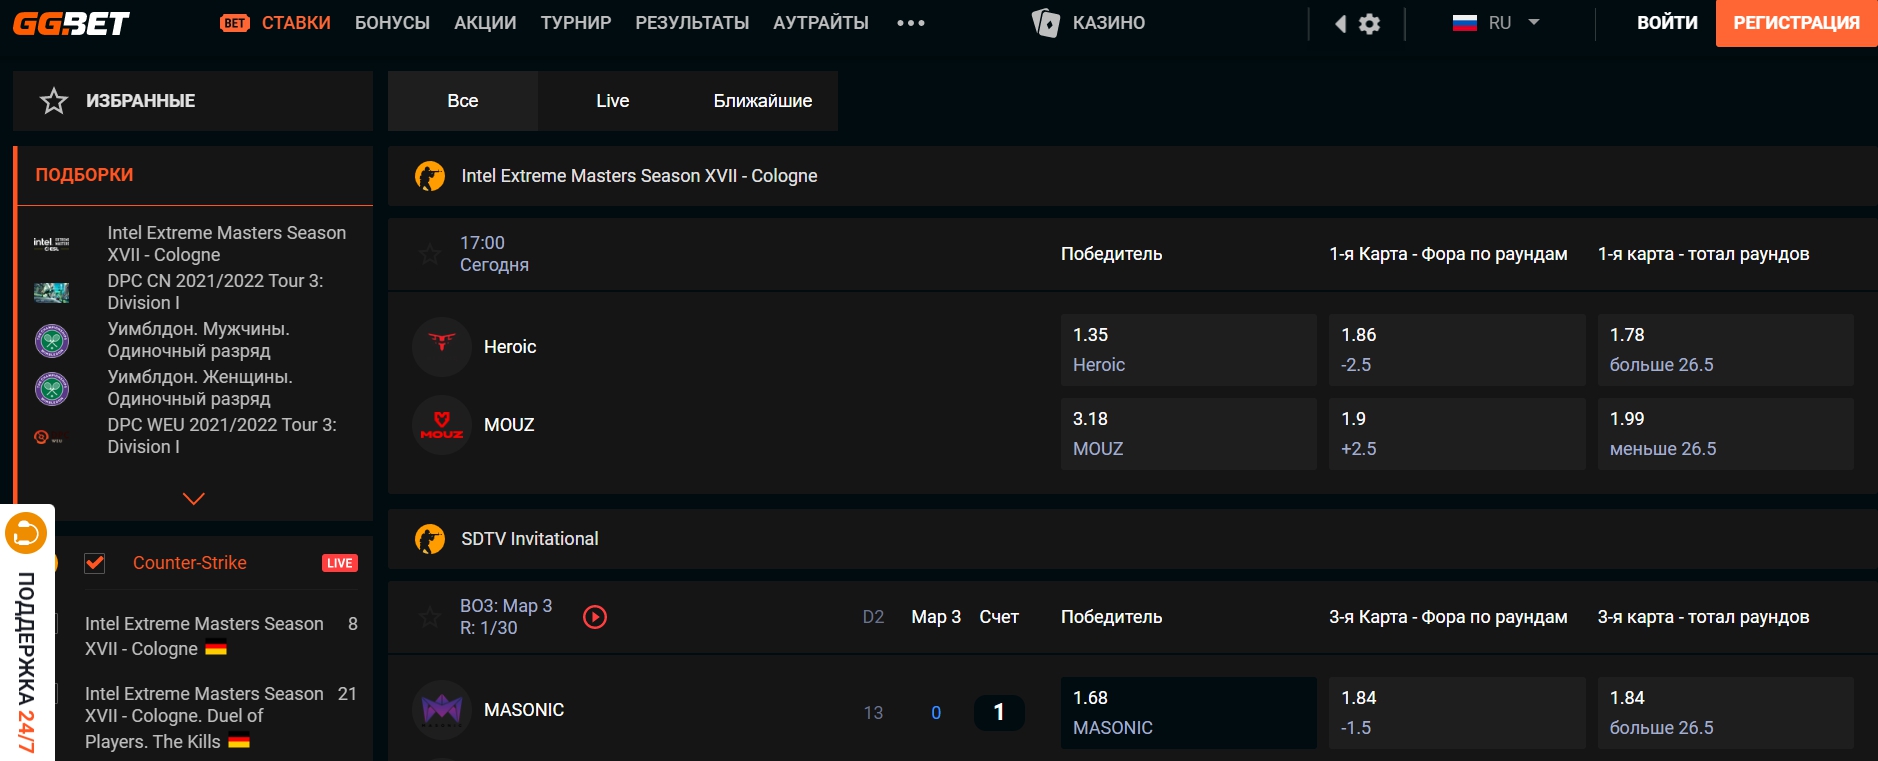Screen dimensions: 1878x761
Task: Open the support 24/7 chat icon
Action: [x=26, y=533]
